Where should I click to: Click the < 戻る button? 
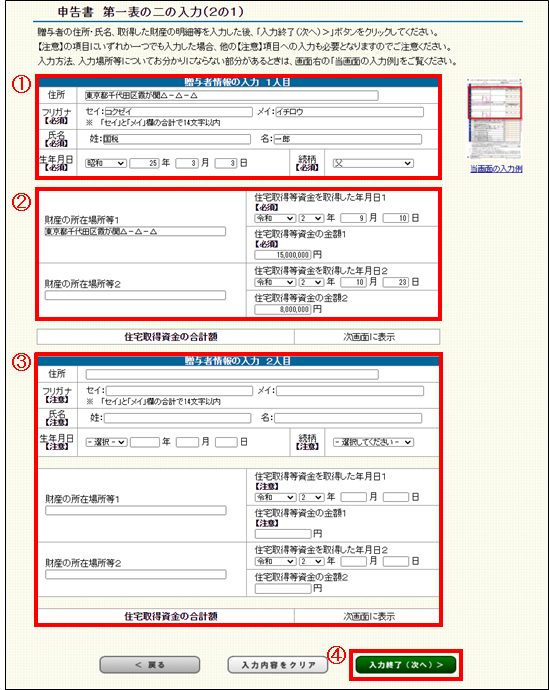(x=150, y=664)
